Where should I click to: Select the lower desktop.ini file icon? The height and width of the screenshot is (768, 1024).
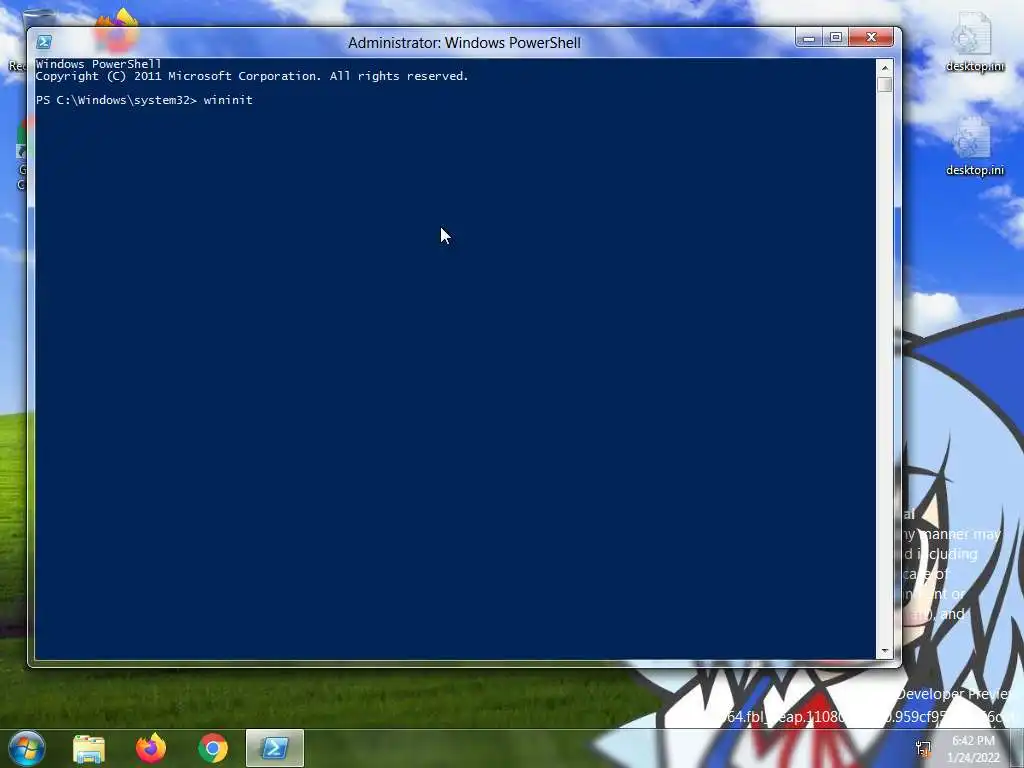point(974,146)
